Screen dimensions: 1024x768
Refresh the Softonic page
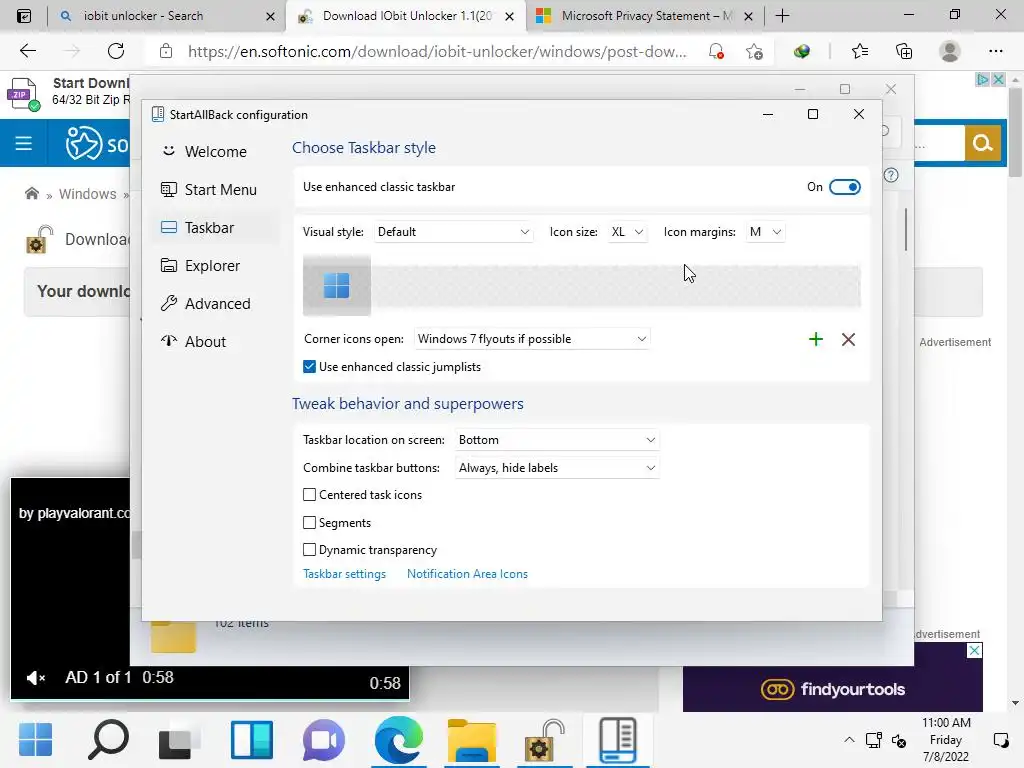pos(116,51)
